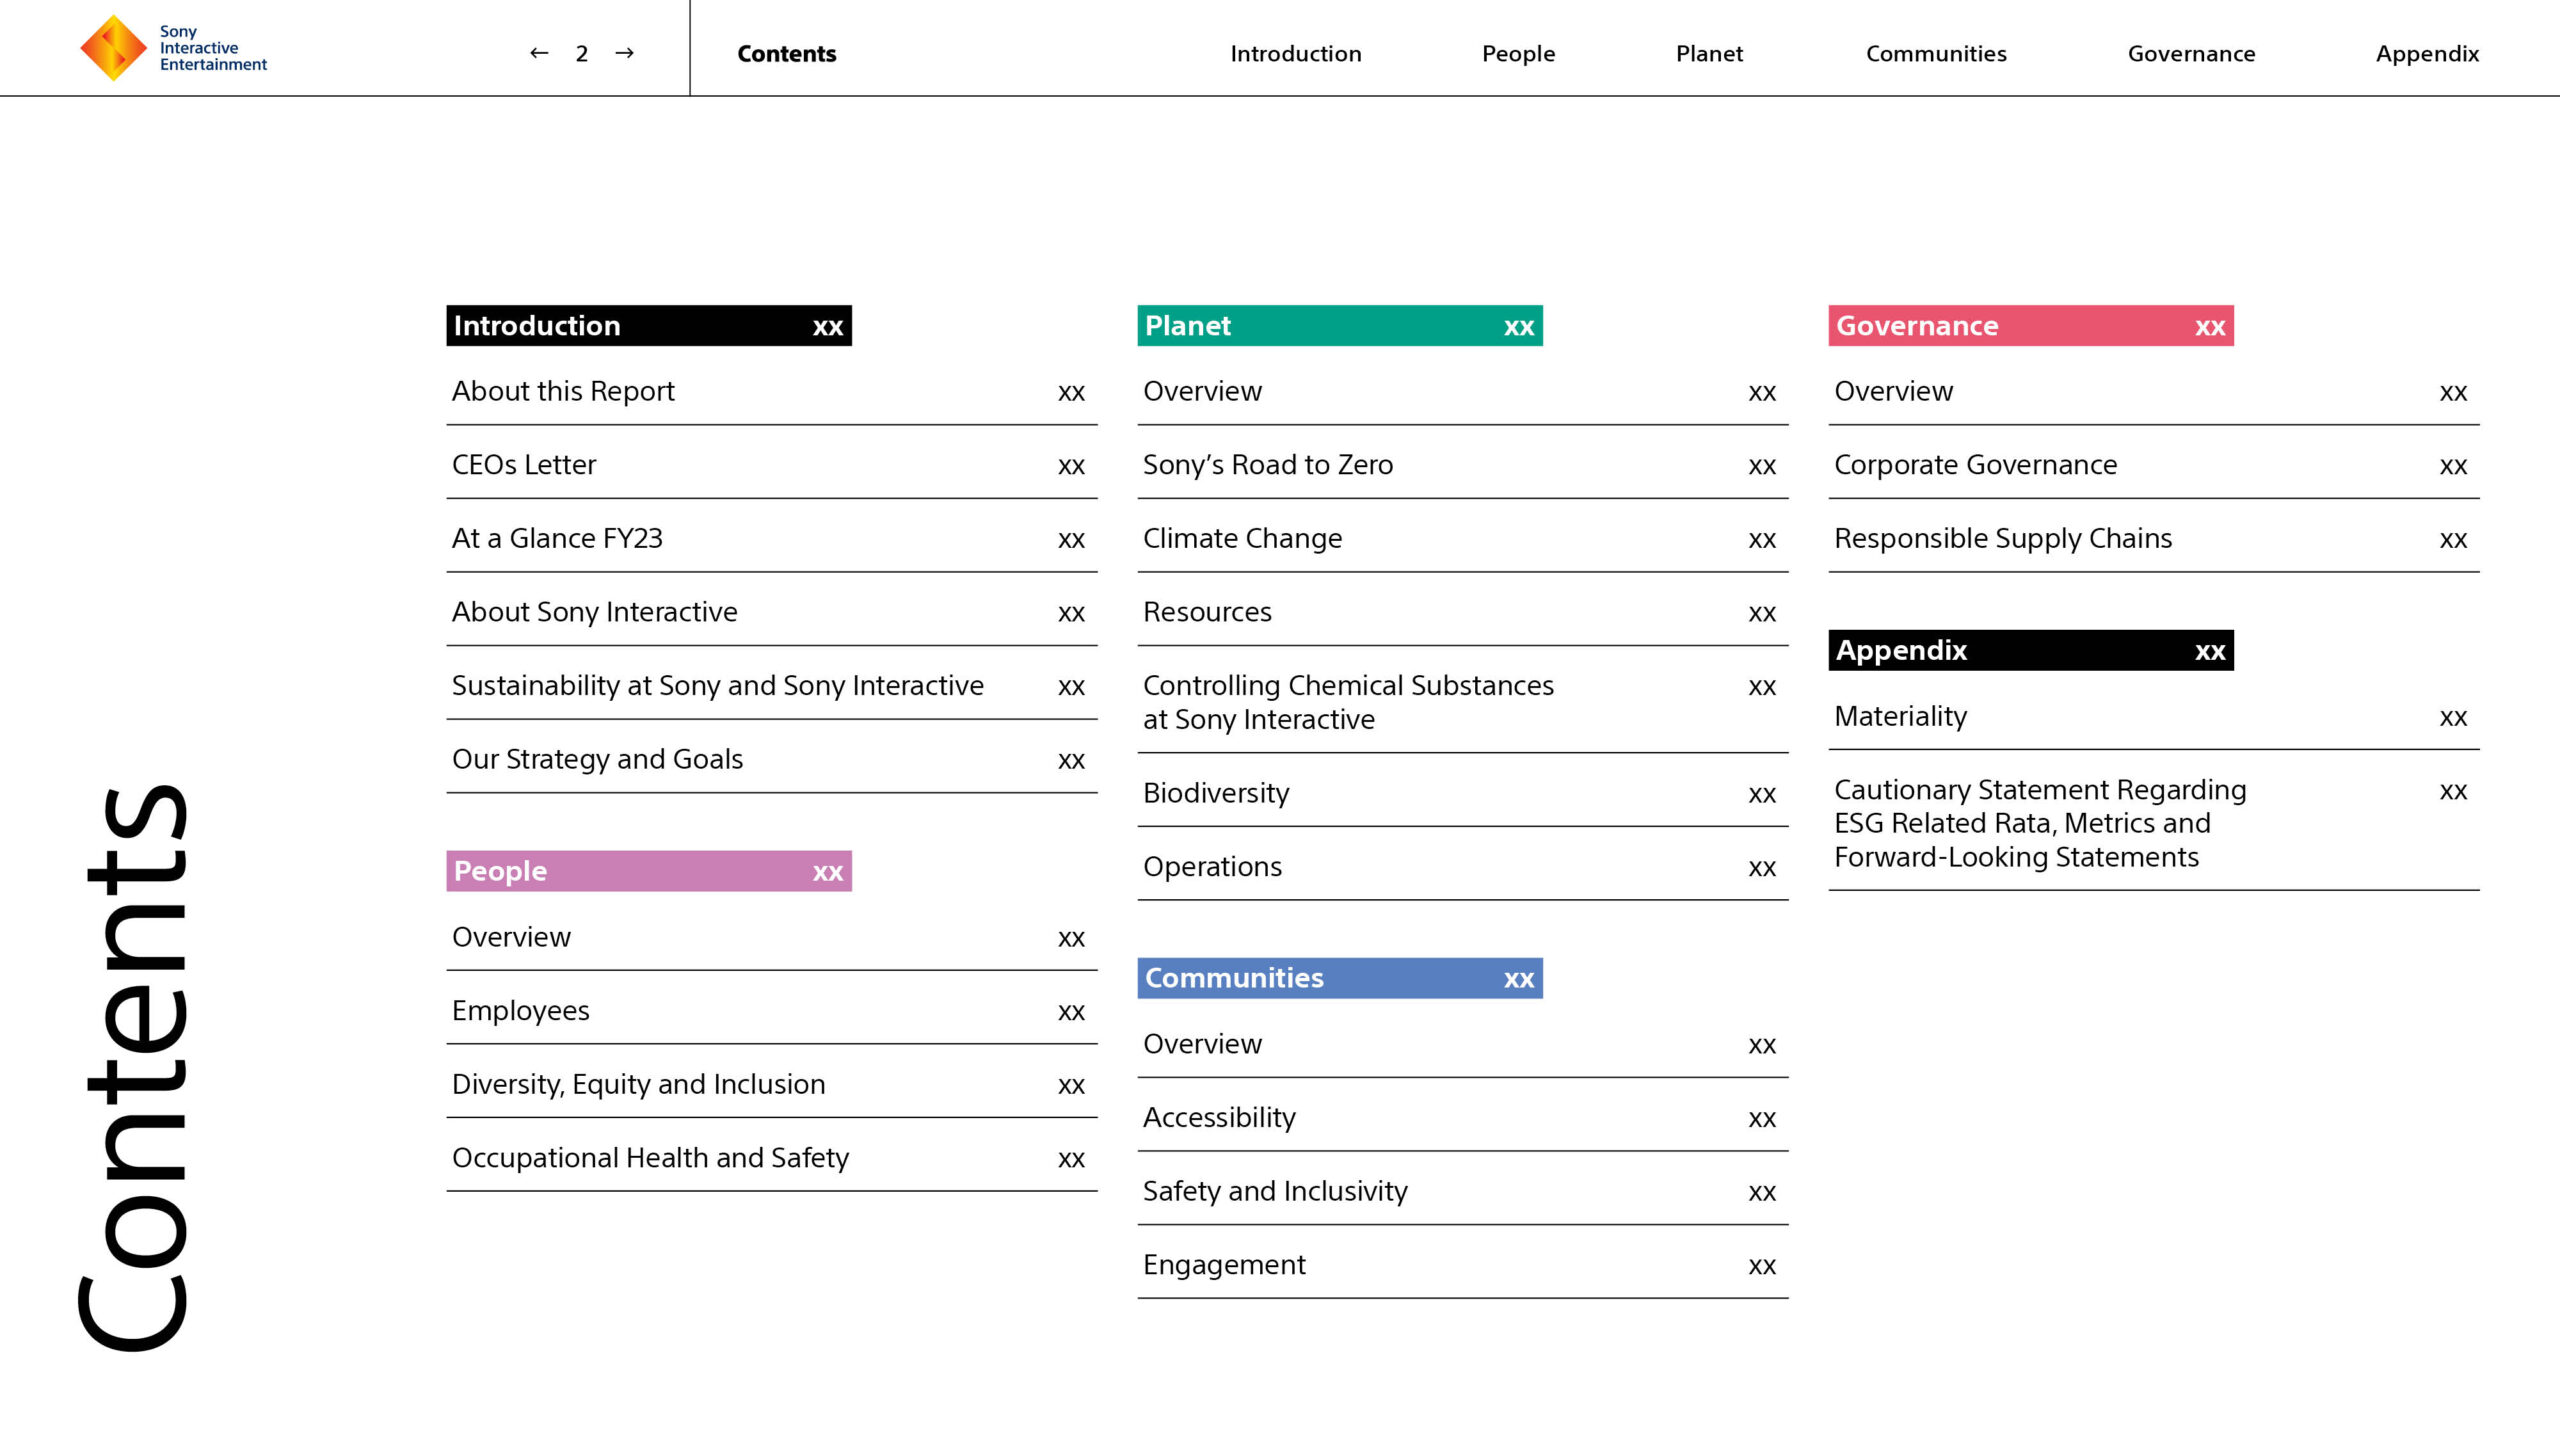Click the Sony Interactive Entertainment logo

click(x=174, y=48)
